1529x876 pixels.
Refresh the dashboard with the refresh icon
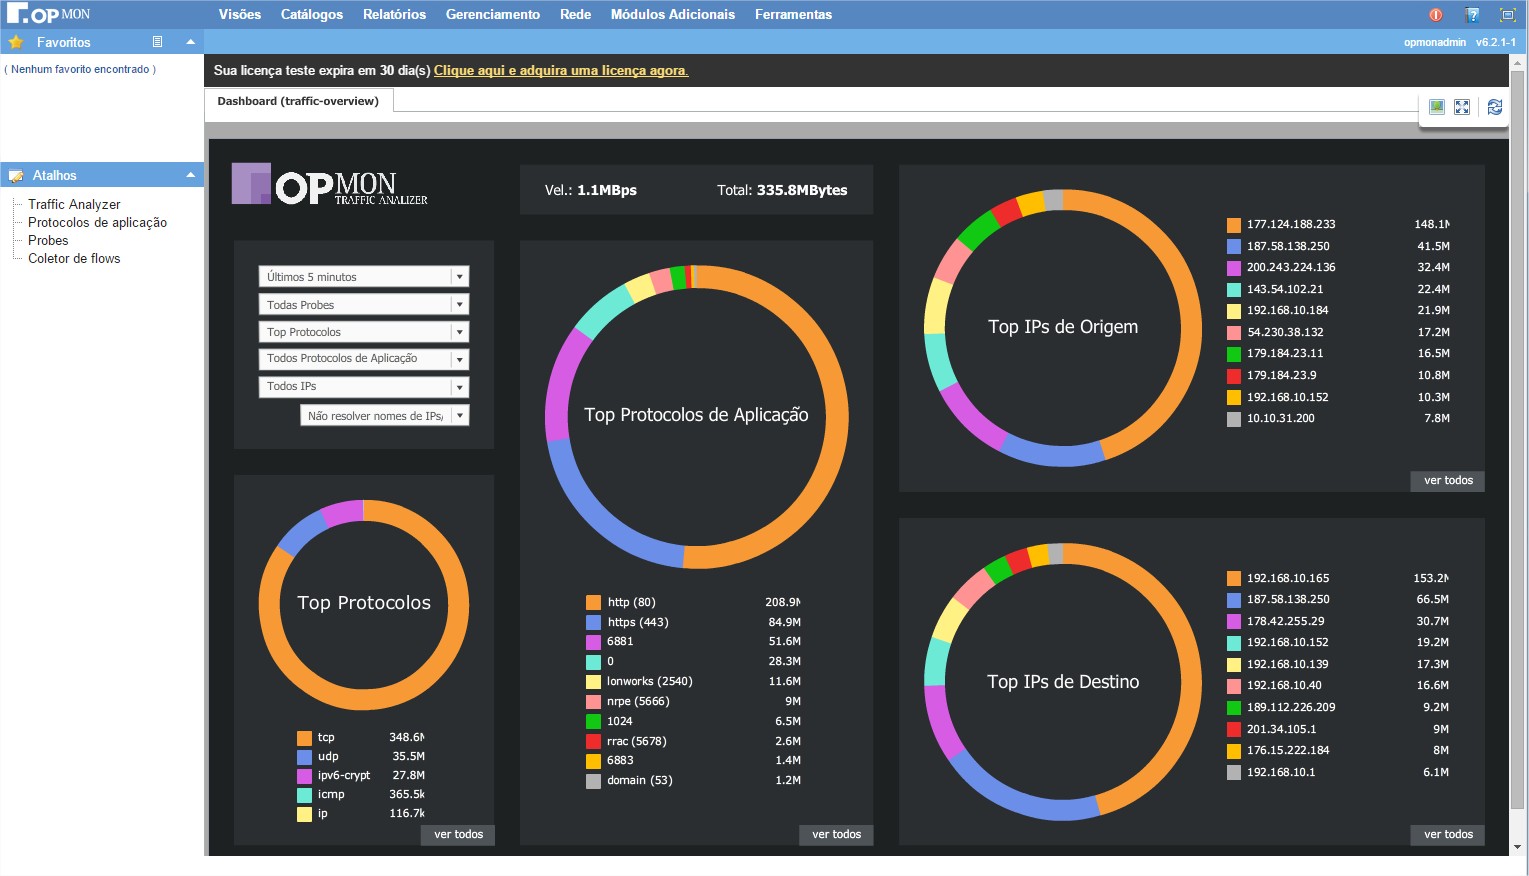point(1495,107)
